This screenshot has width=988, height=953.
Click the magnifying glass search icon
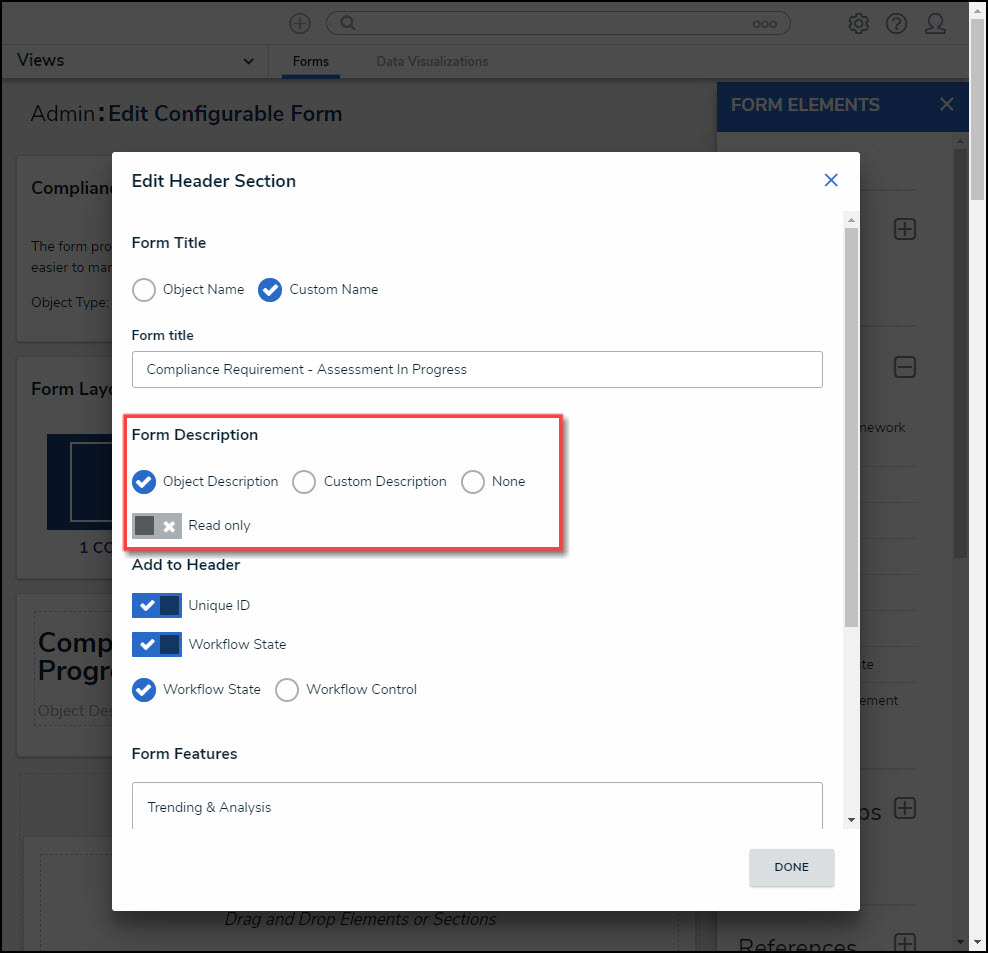[345, 23]
